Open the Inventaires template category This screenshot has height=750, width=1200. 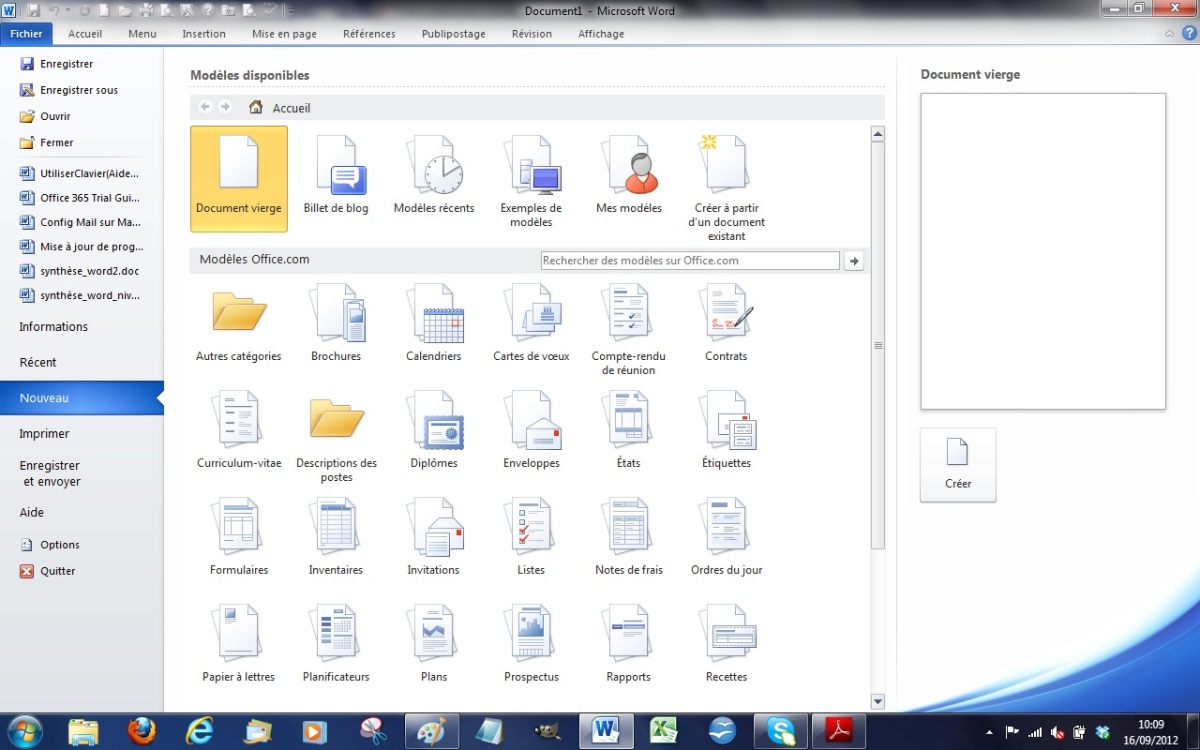(x=336, y=537)
